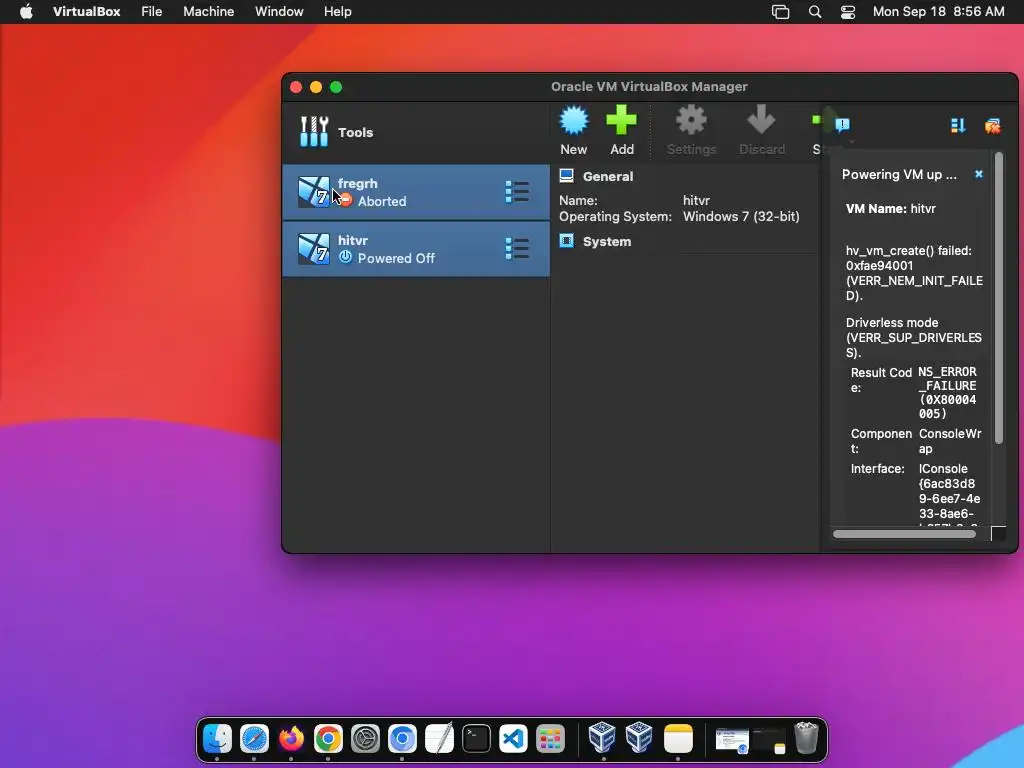Click the Tools label in sidebar
The image size is (1024, 768).
355,132
